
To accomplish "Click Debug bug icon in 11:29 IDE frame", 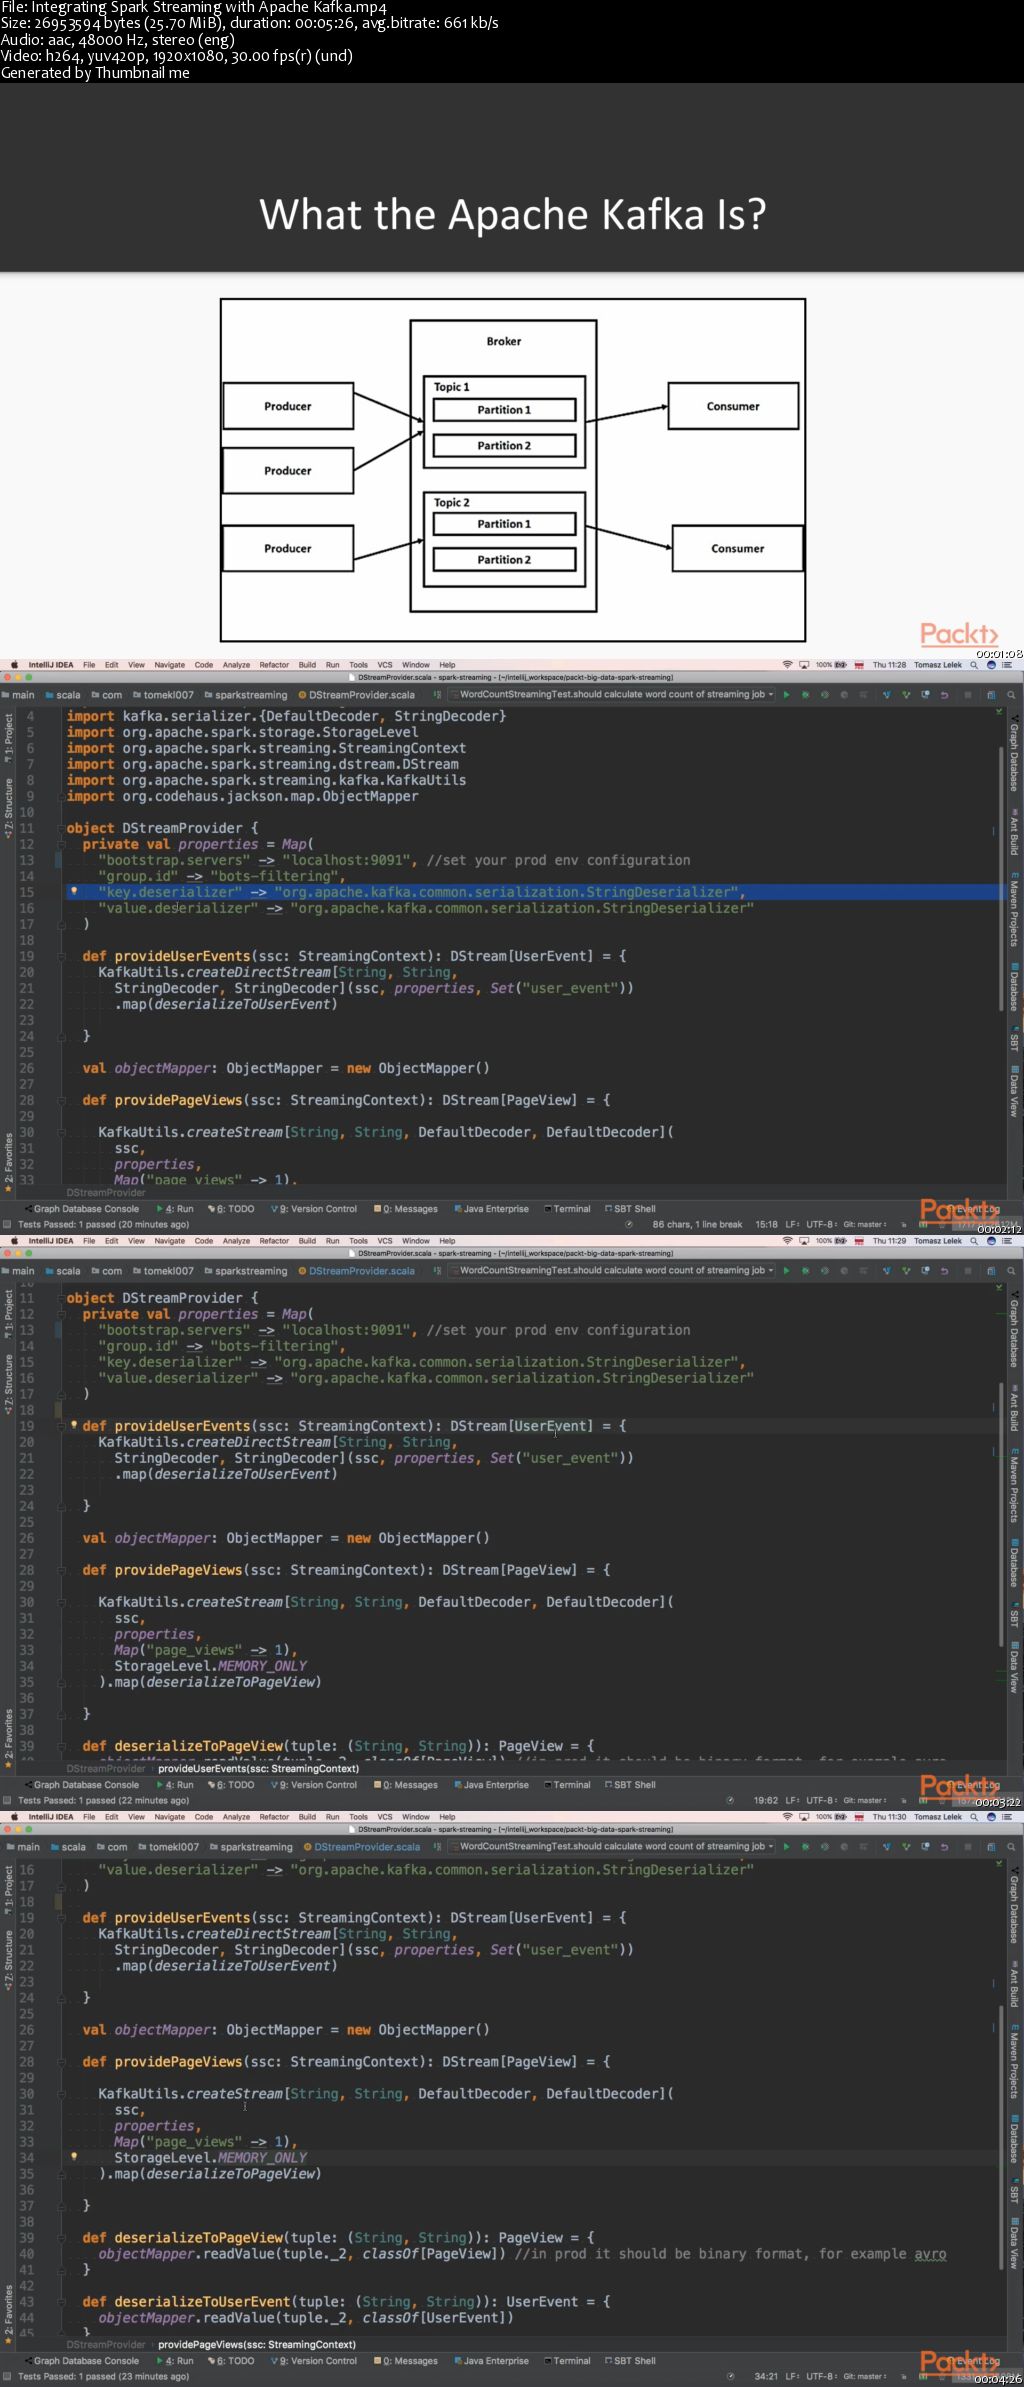I will 805,1270.
